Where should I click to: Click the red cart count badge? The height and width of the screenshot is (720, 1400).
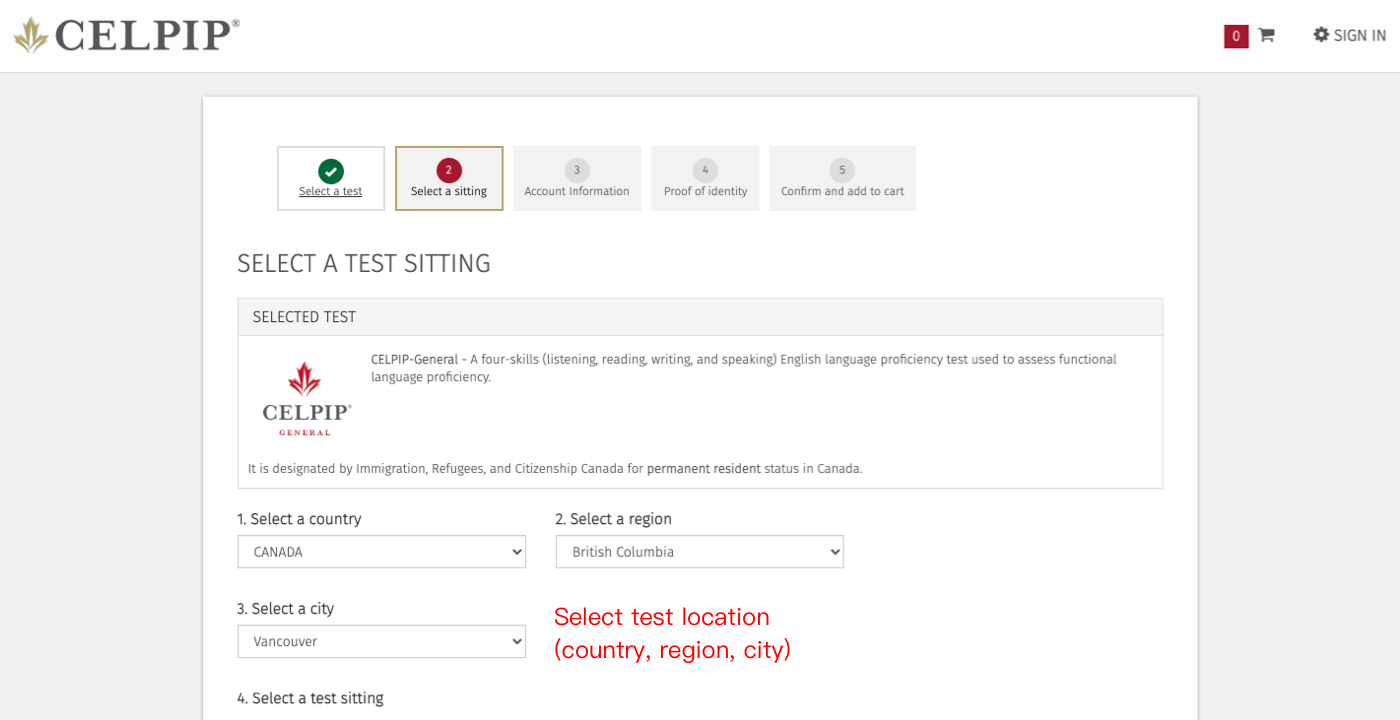click(x=1236, y=36)
